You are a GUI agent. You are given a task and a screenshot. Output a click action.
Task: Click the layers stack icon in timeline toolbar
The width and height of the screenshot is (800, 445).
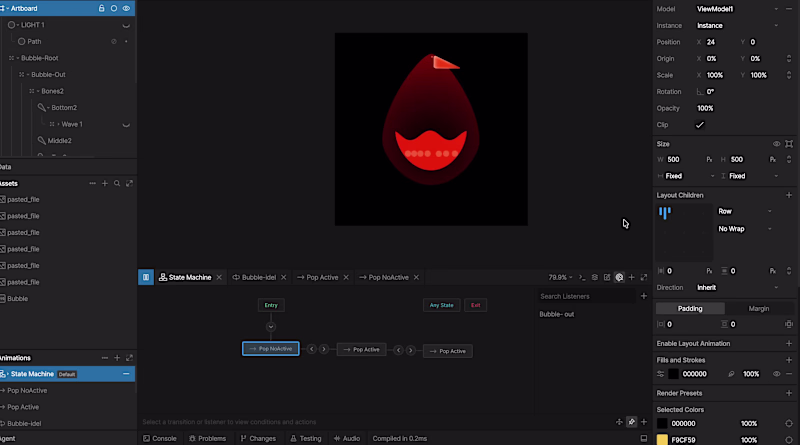click(x=594, y=277)
